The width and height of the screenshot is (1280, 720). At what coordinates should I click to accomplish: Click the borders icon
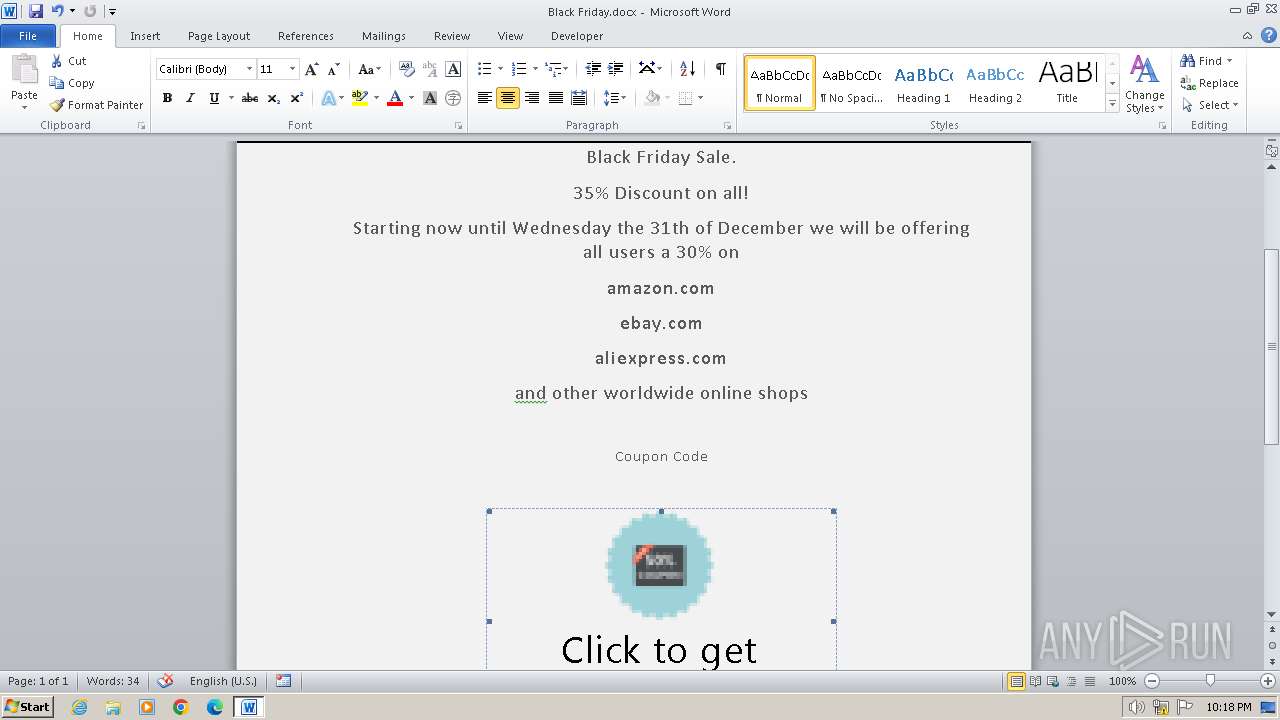coord(685,98)
